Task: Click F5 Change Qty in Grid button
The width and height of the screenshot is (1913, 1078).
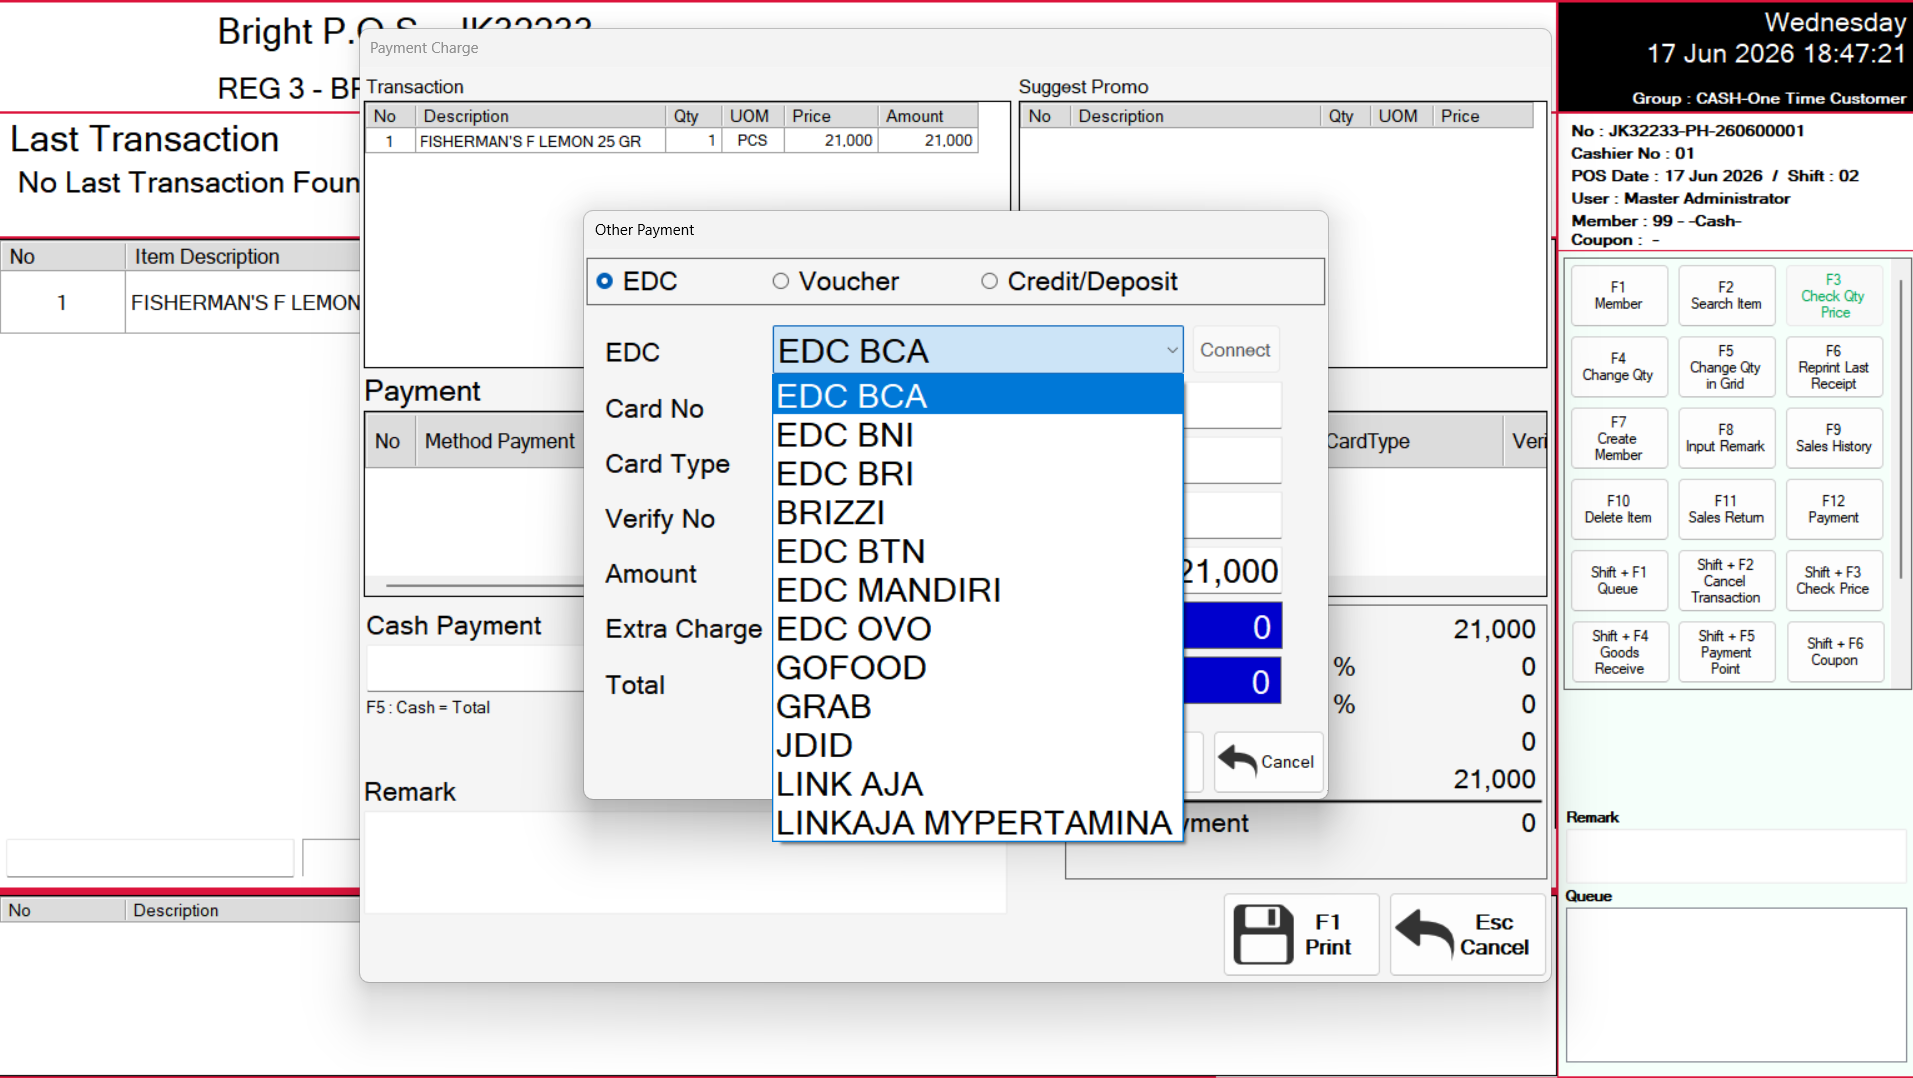Action: (1726, 367)
